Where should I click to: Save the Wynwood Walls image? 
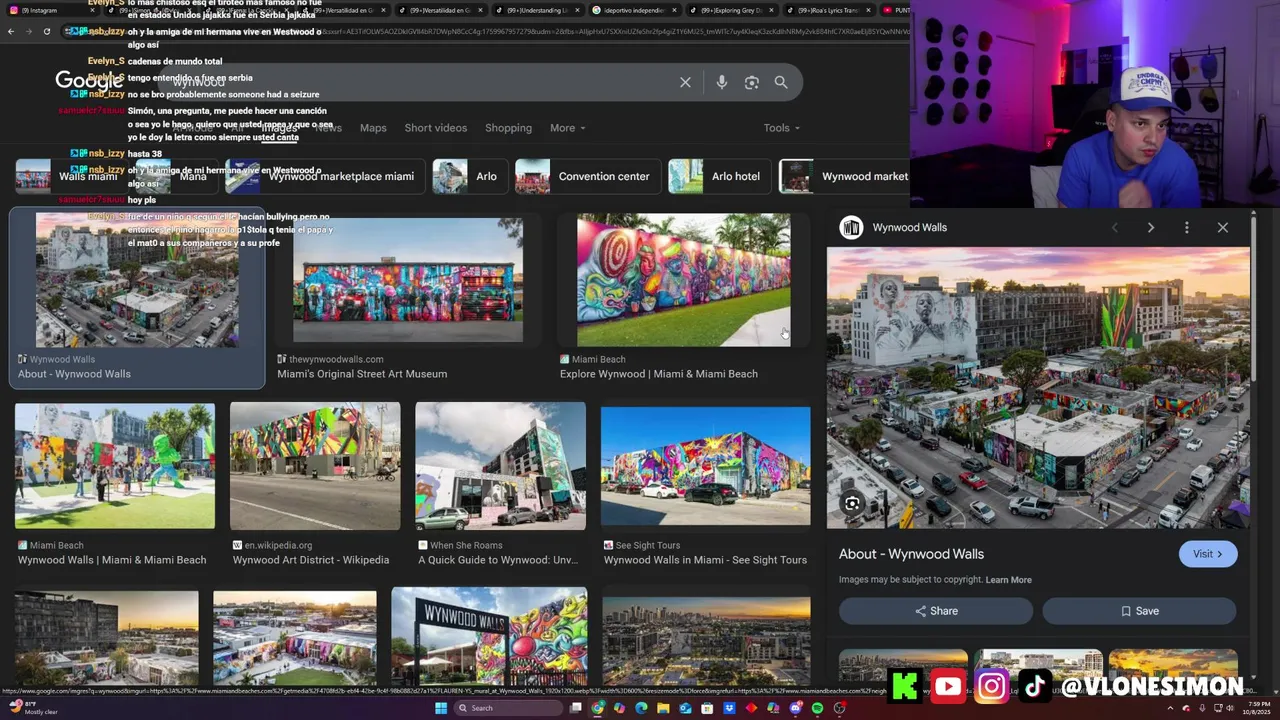[1139, 611]
